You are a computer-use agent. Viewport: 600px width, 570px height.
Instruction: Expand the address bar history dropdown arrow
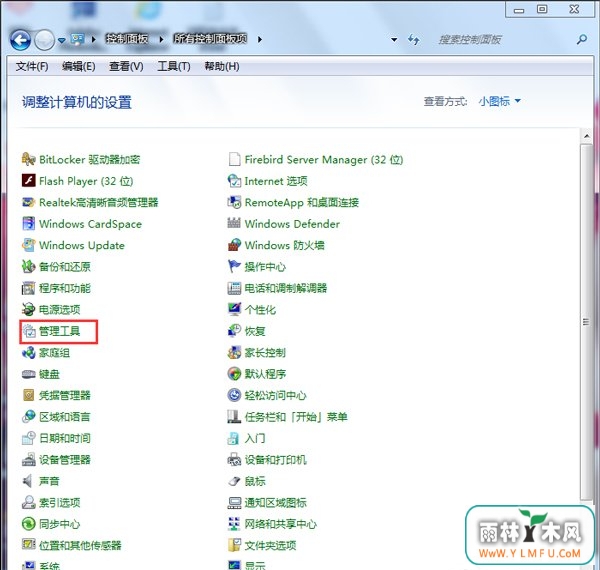click(x=394, y=39)
